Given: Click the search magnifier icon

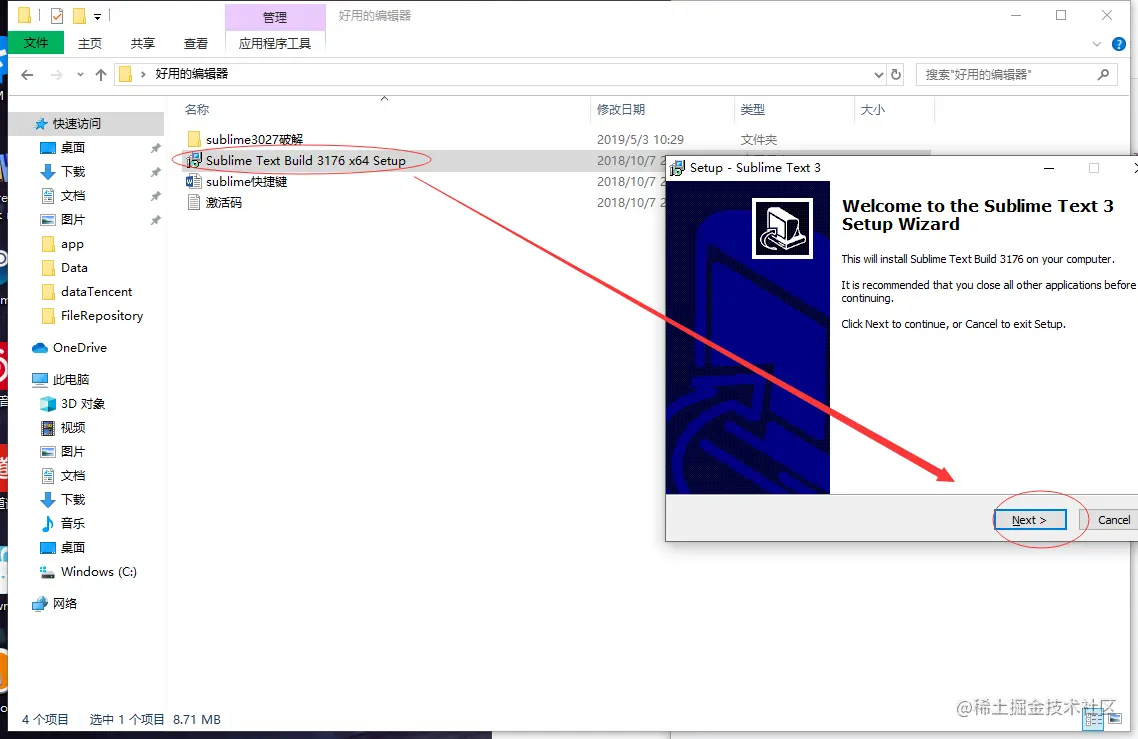Looking at the screenshot, I should [1103, 74].
